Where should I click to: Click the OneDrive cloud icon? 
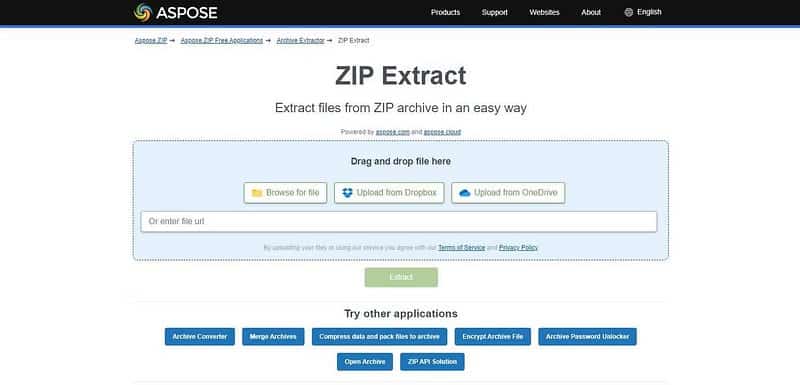465,193
